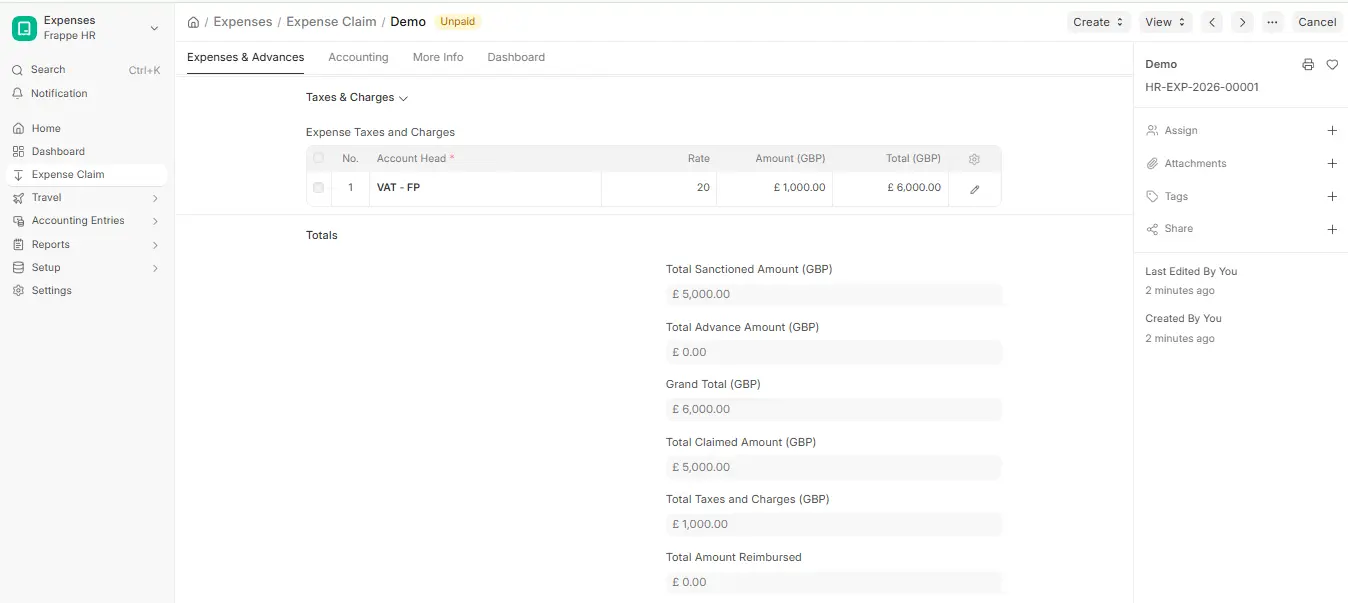This screenshot has width=1348, height=603.
Task: Open Notification bell in sidebar
Action: click(x=17, y=93)
